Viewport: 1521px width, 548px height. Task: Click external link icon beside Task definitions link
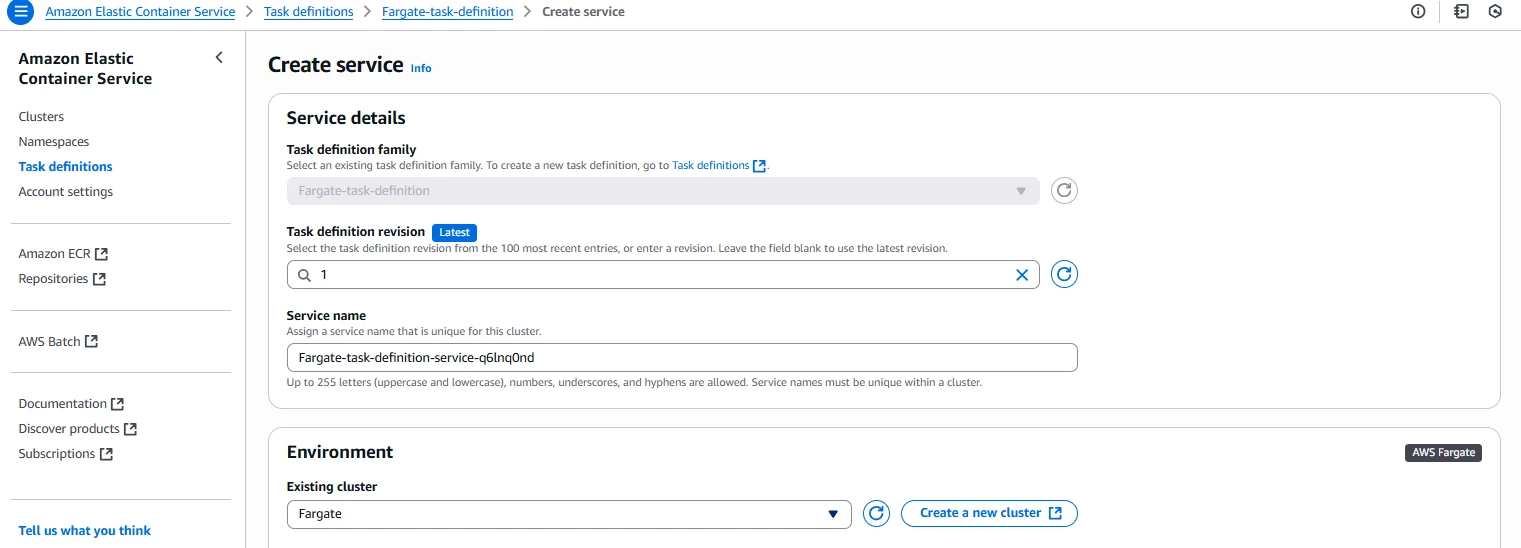click(x=760, y=166)
